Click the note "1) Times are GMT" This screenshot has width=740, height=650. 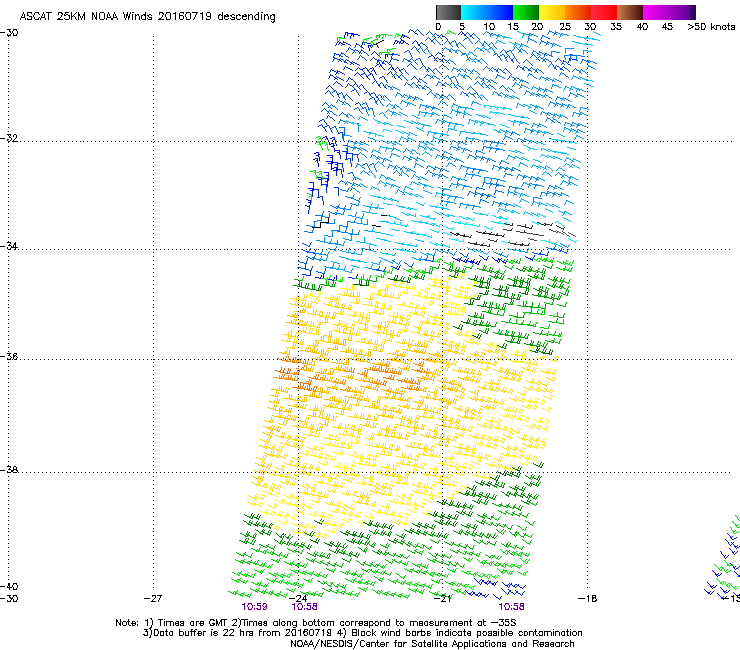click(x=186, y=623)
